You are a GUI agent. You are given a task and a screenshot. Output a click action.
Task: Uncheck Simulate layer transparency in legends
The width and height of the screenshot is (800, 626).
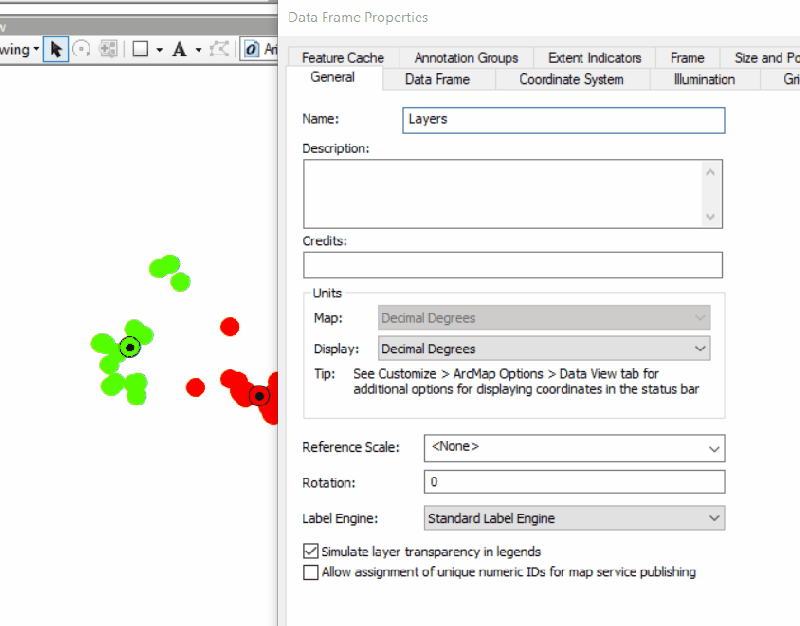(311, 551)
